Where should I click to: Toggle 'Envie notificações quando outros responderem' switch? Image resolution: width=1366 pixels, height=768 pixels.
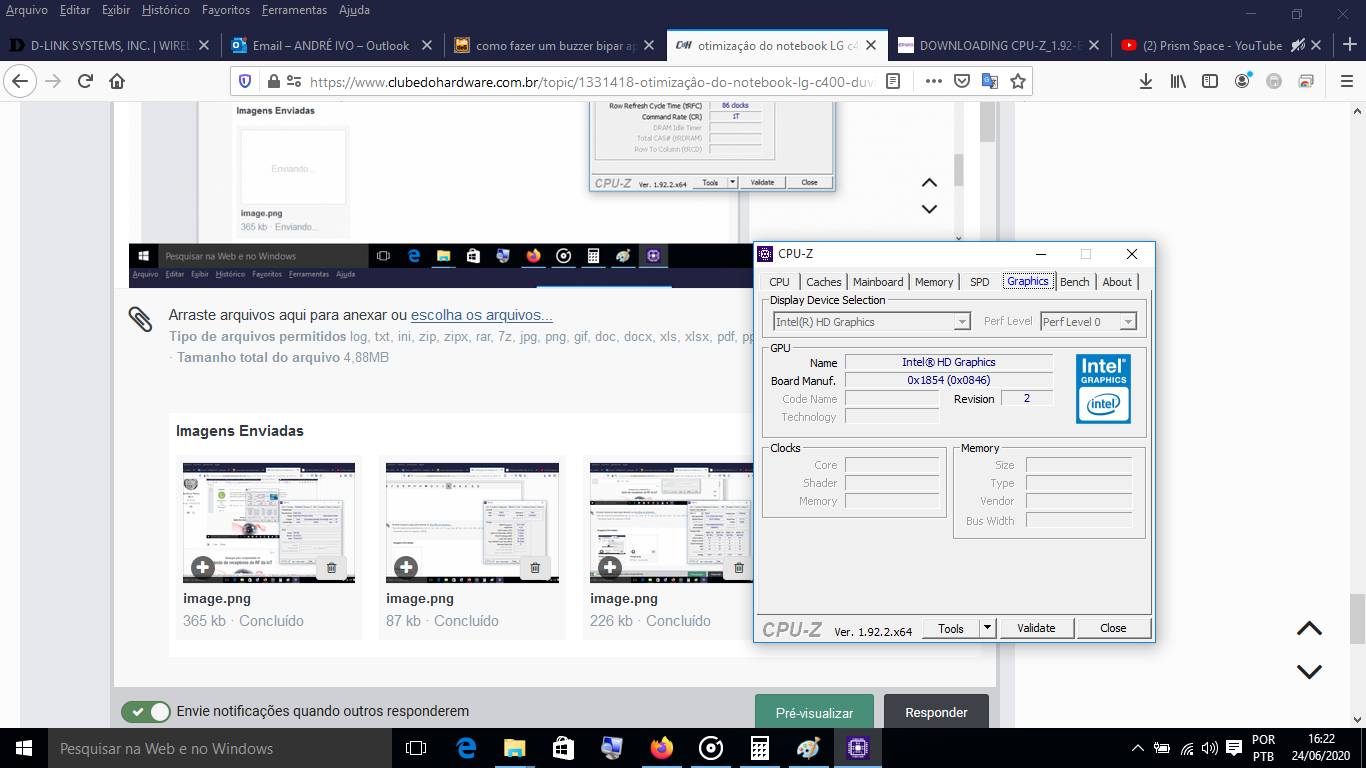(x=146, y=712)
